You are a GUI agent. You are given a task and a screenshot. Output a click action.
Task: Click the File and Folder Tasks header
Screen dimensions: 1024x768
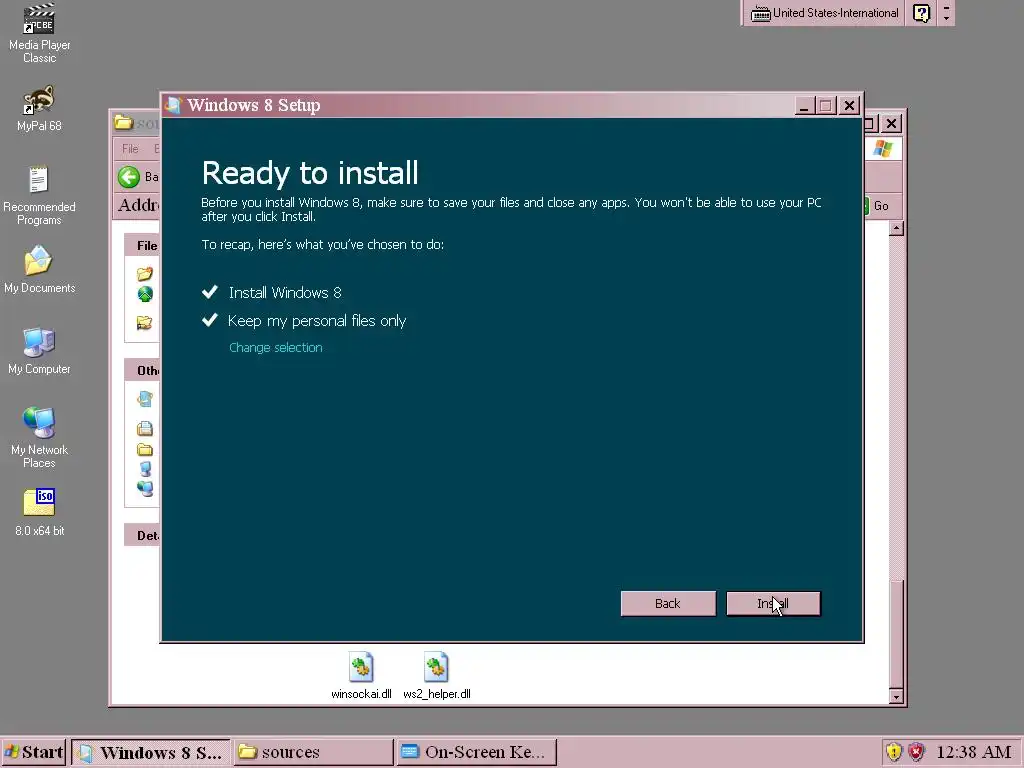click(143, 246)
